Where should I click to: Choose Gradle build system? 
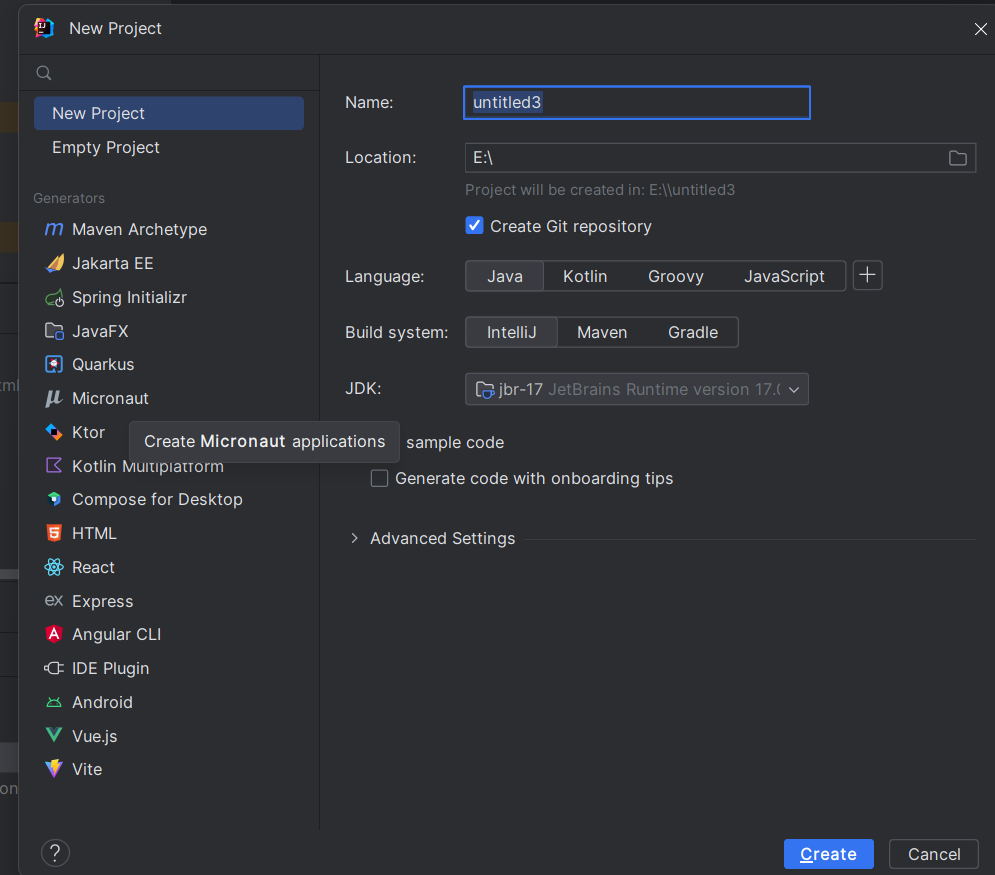[693, 332]
